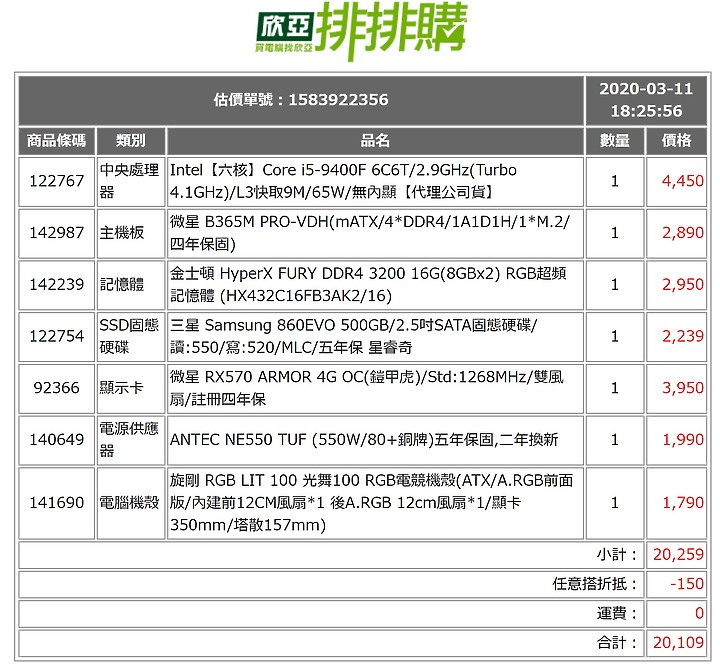Click the discount value -150
This screenshot has height=665, width=720.
pyautogui.click(x=687, y=584)
